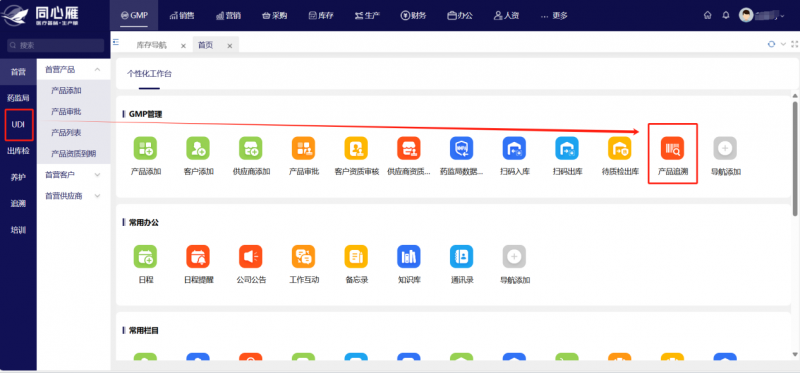Viewport: 800px width, 373px height.
Task: Select the 人资 top navigation item
Action: tap(507, 16)
